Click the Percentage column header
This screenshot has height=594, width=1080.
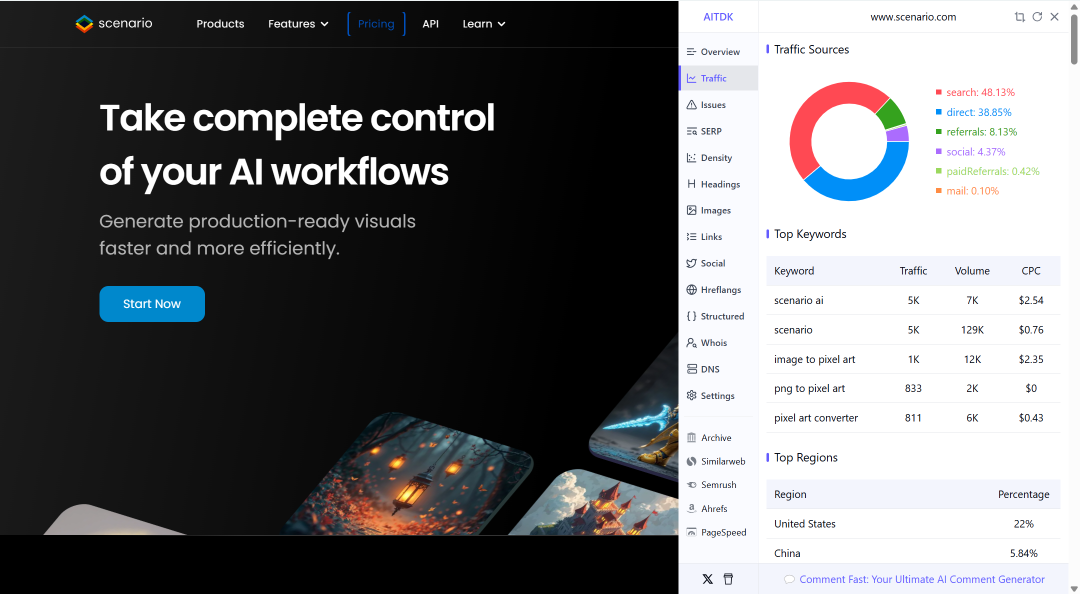[x=1024, y=494]
